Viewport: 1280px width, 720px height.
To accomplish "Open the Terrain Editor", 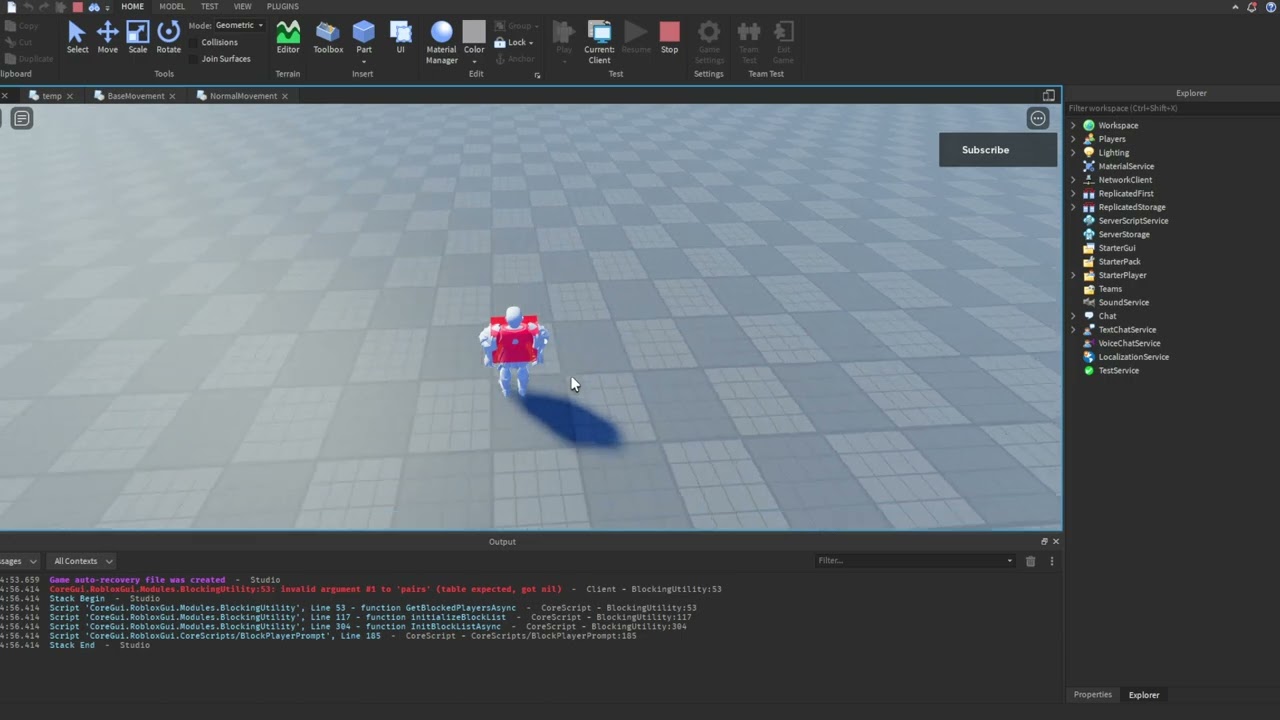I will coord(288,37).
